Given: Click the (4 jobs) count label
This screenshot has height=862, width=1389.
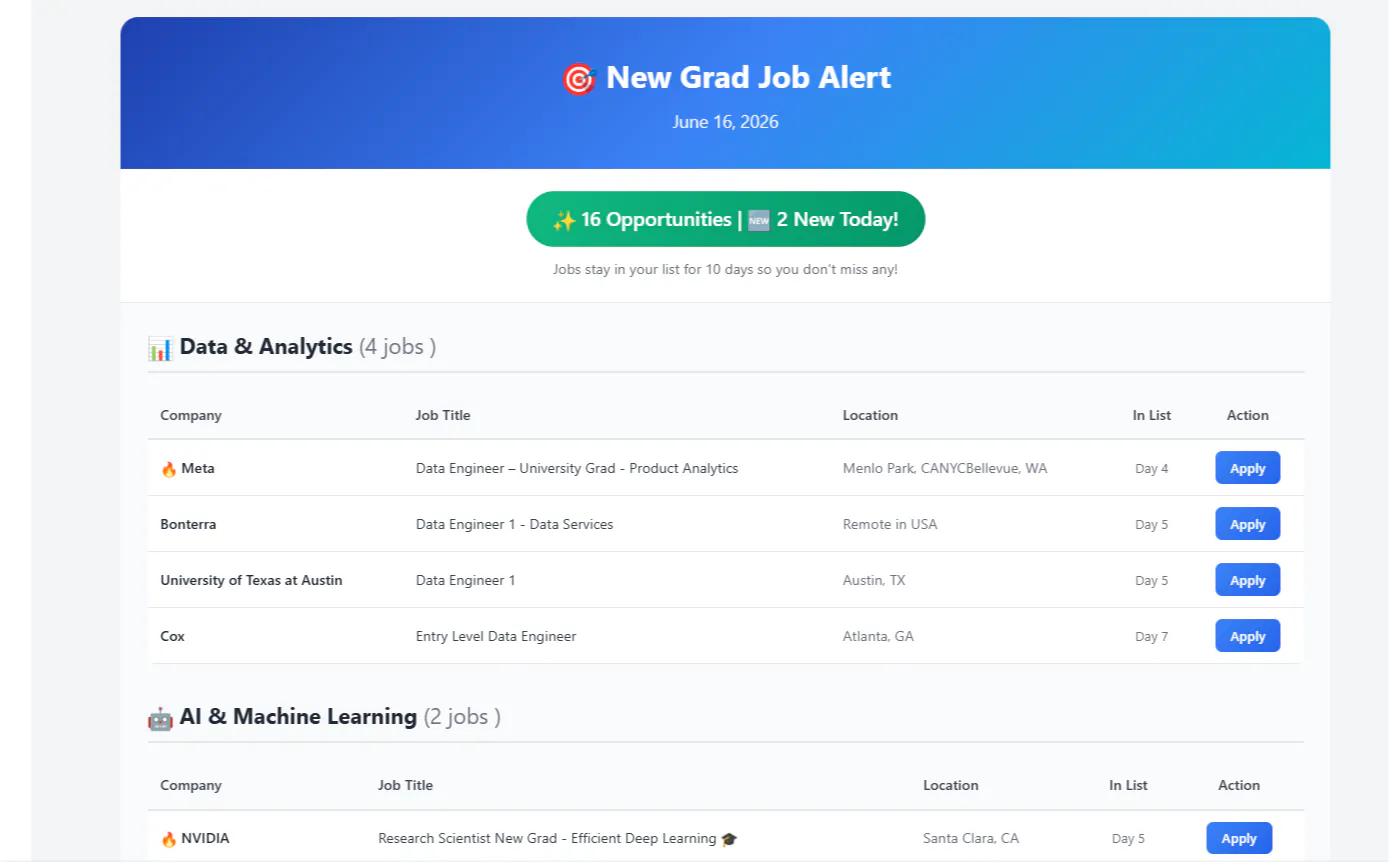Looking at the screenshot, I should tap(397, 347).
